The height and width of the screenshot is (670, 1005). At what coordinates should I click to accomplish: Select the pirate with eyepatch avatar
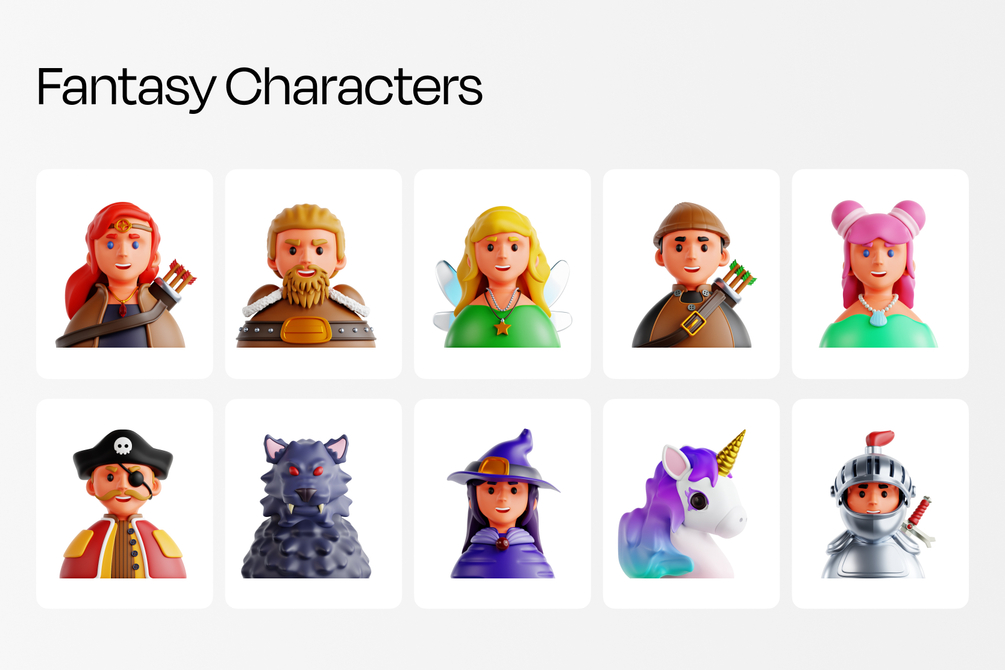[x=124, y=504]
